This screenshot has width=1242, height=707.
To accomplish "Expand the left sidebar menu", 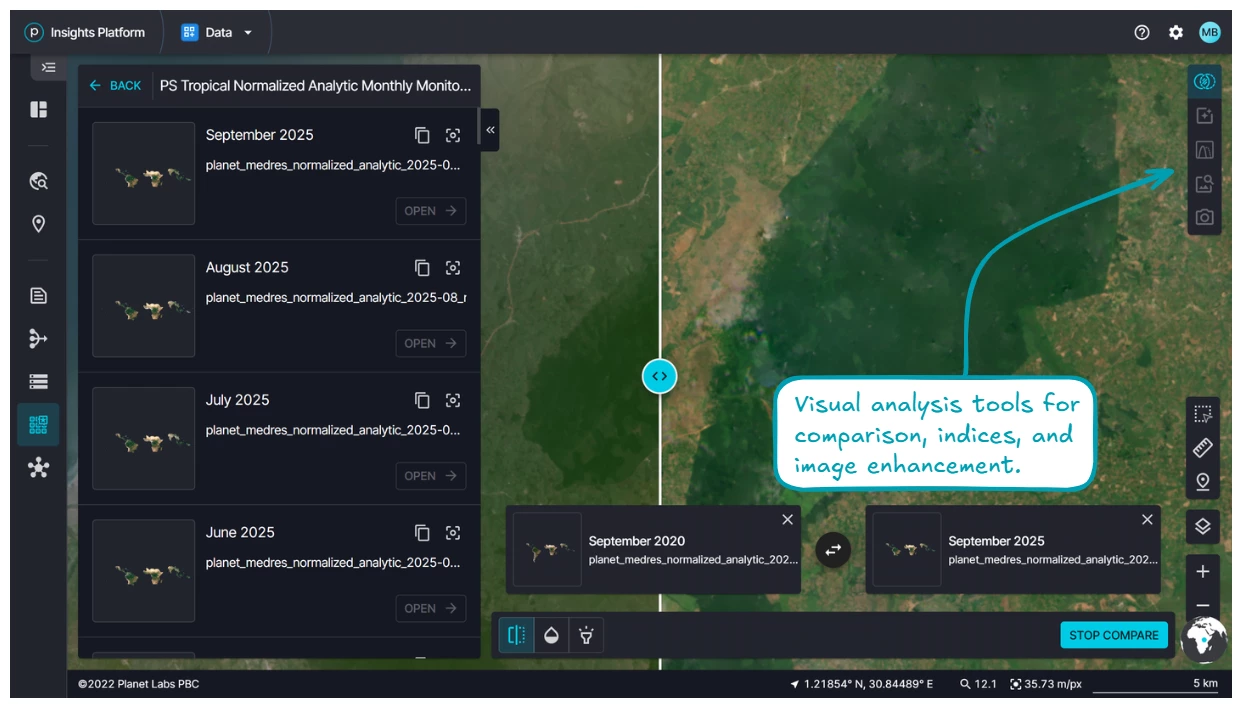I will tap(48, 67).
